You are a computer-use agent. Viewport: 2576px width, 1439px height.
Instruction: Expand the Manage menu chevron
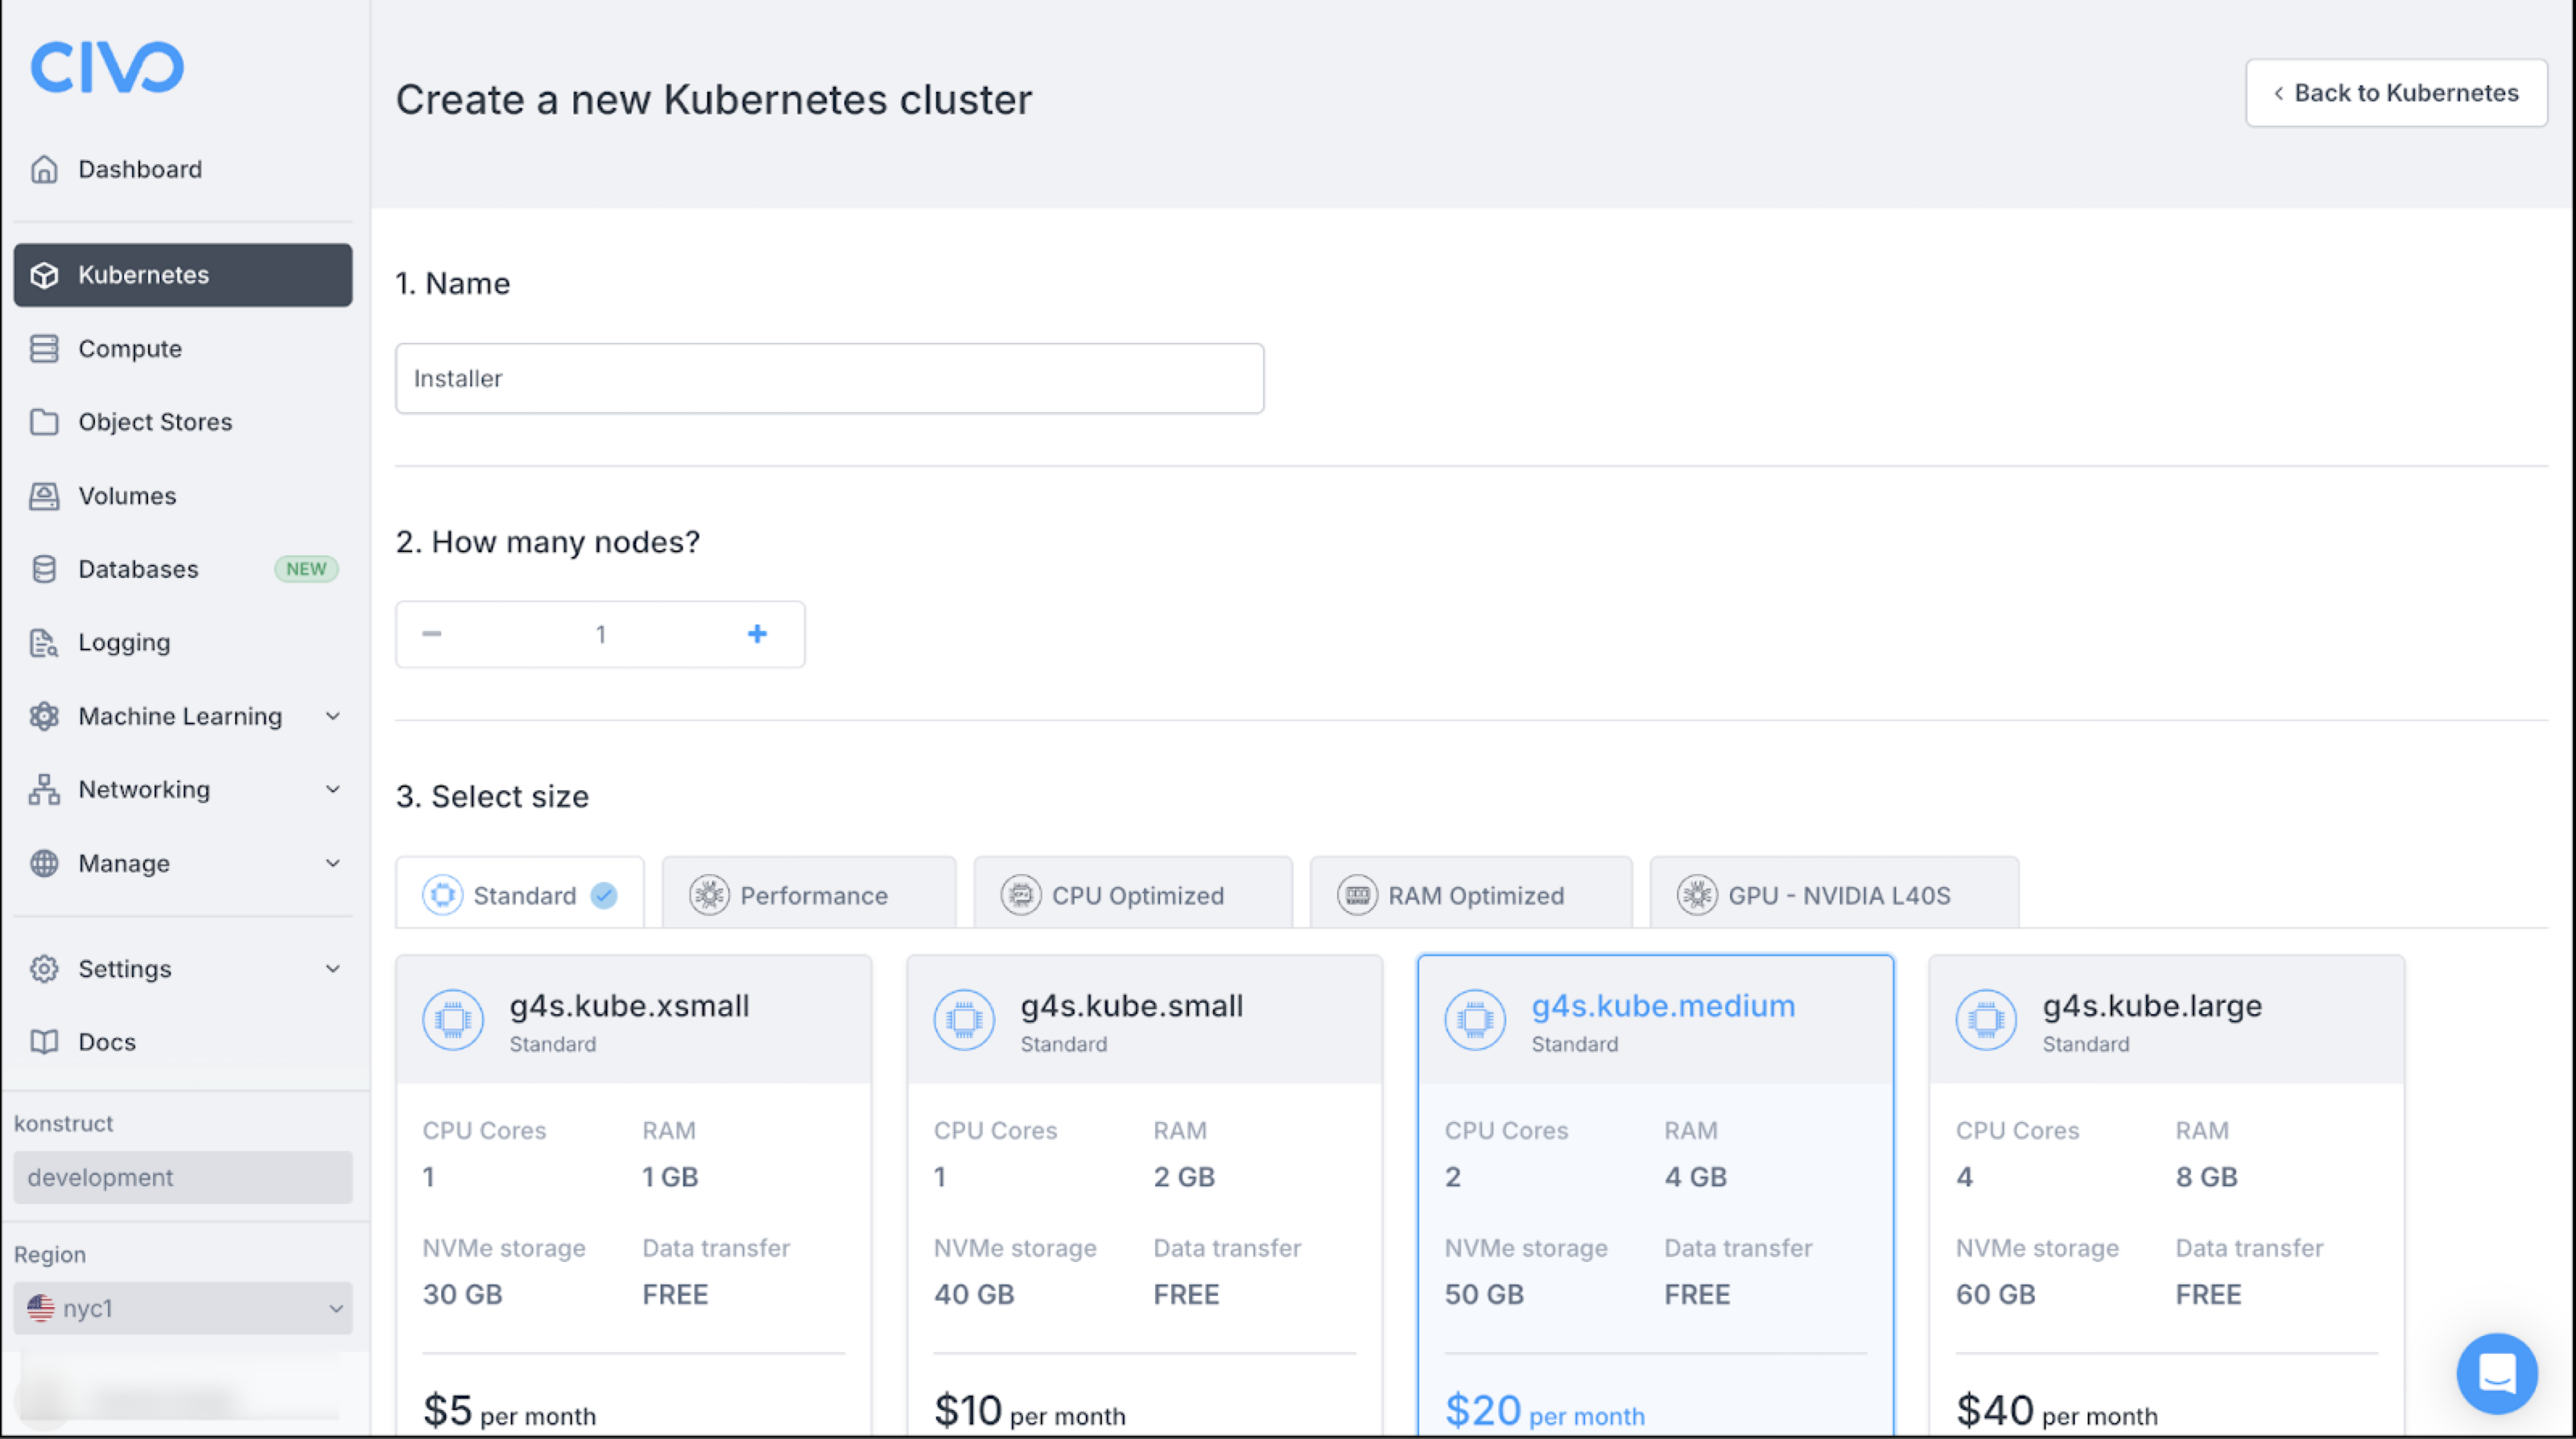333,863
